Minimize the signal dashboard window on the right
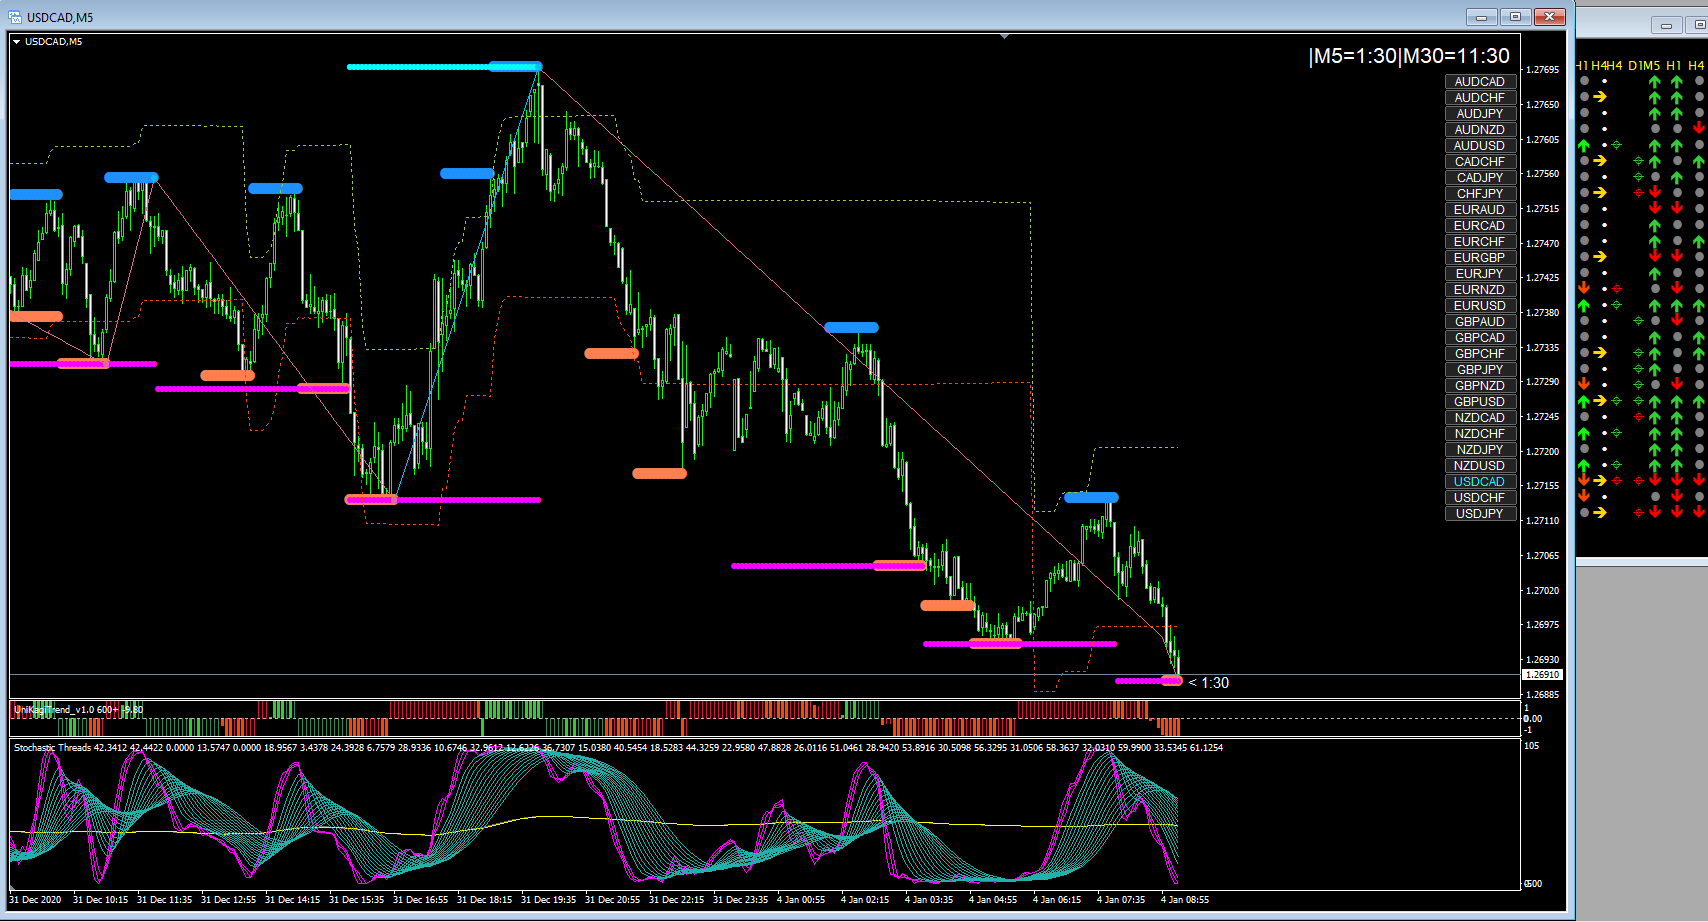 [1666, 25]
